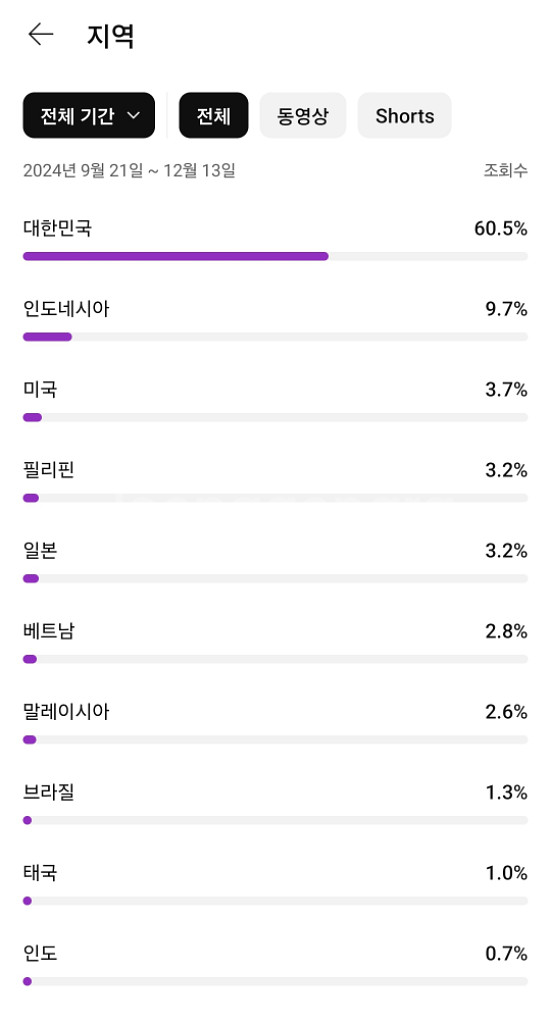Click the 지역 page title
Screen dimensions: 551x1024
(110, 35)
